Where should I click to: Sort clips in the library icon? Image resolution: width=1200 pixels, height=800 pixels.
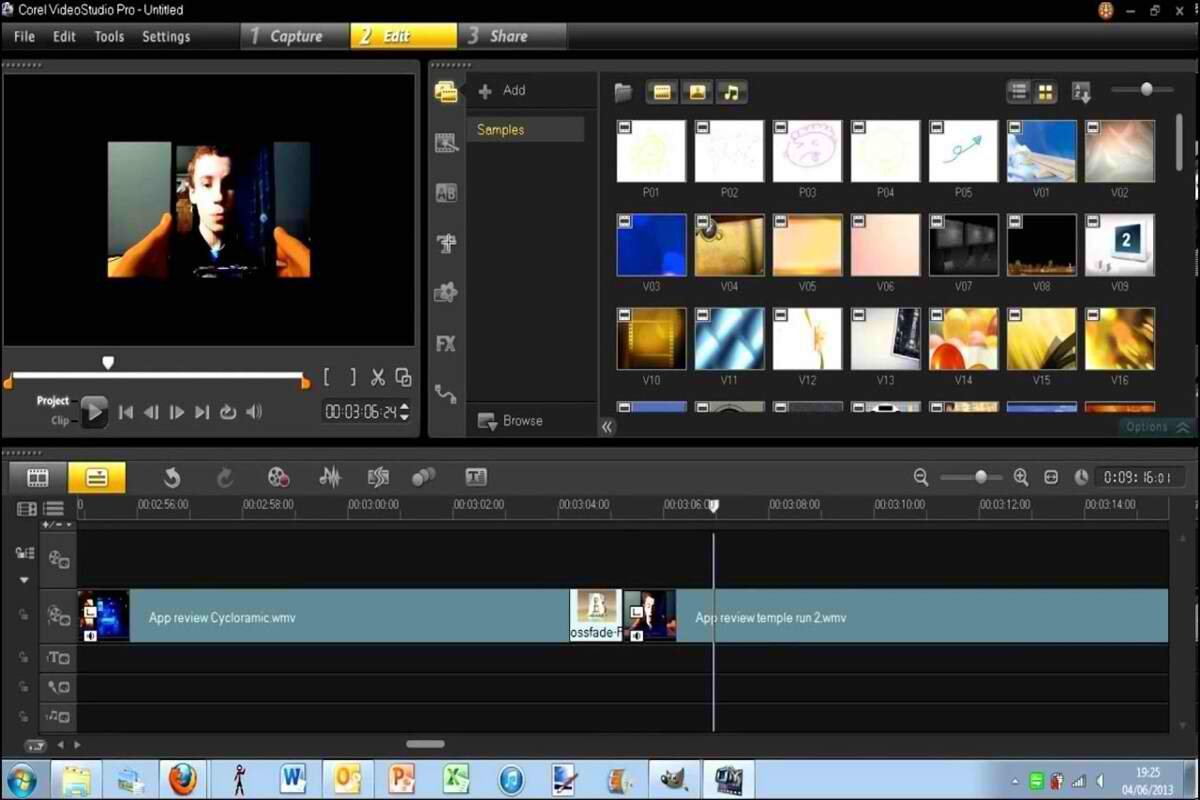point(1081,93)
